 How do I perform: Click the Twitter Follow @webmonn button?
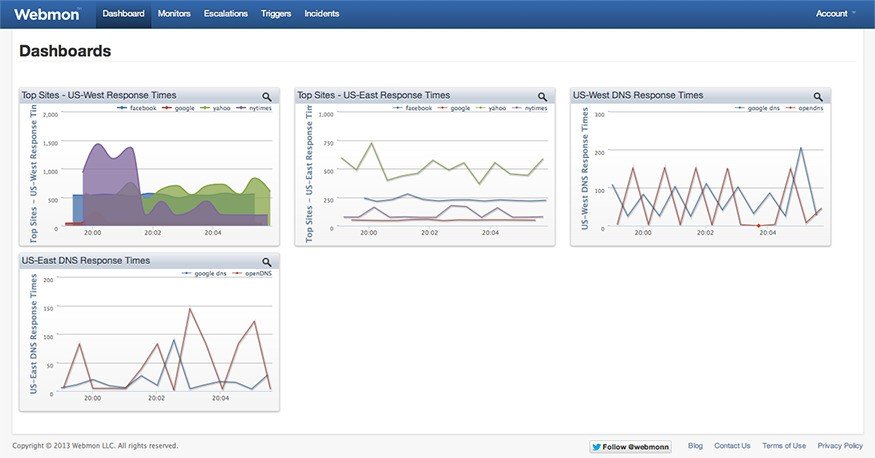point(631,446)
